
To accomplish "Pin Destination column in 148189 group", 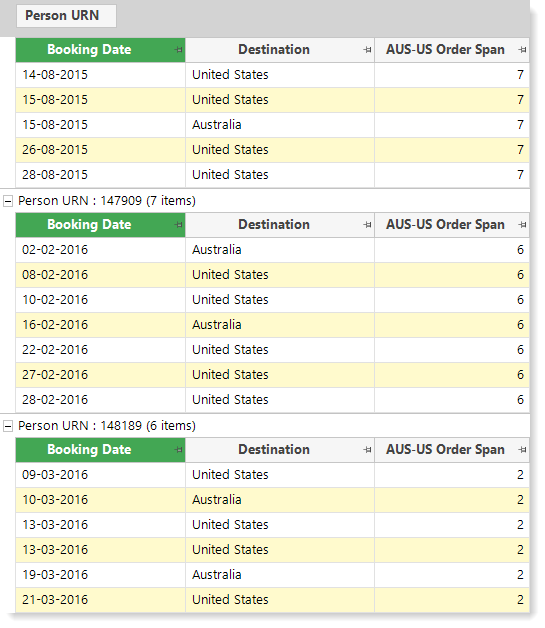I will [x=367, y=450].
